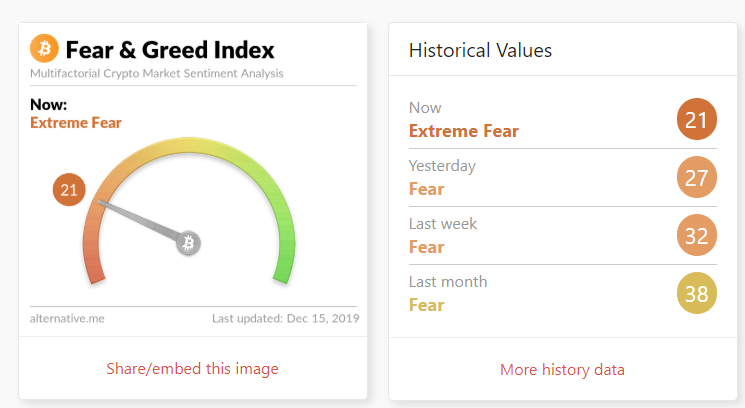This screenshot has height=408, width=745.
Task: Select the Historical Values heading
Action: pos(480,50)
